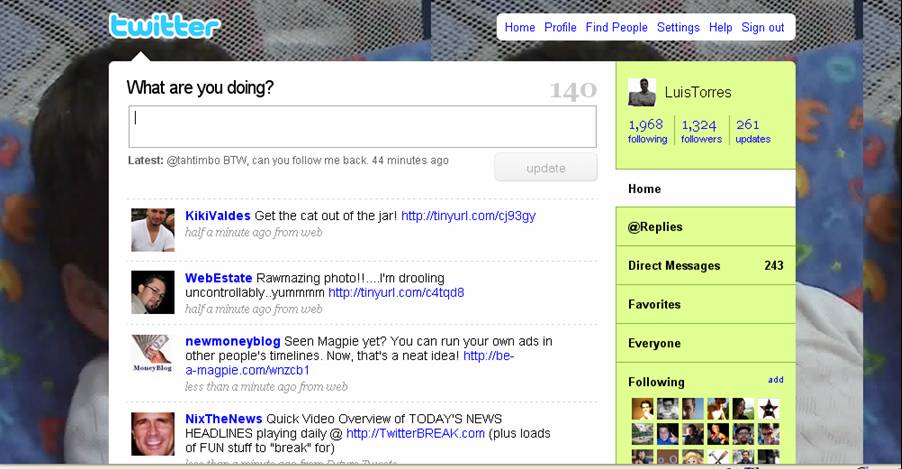
Task: Open WebEstate profile picture
Action: coord(152,292)
